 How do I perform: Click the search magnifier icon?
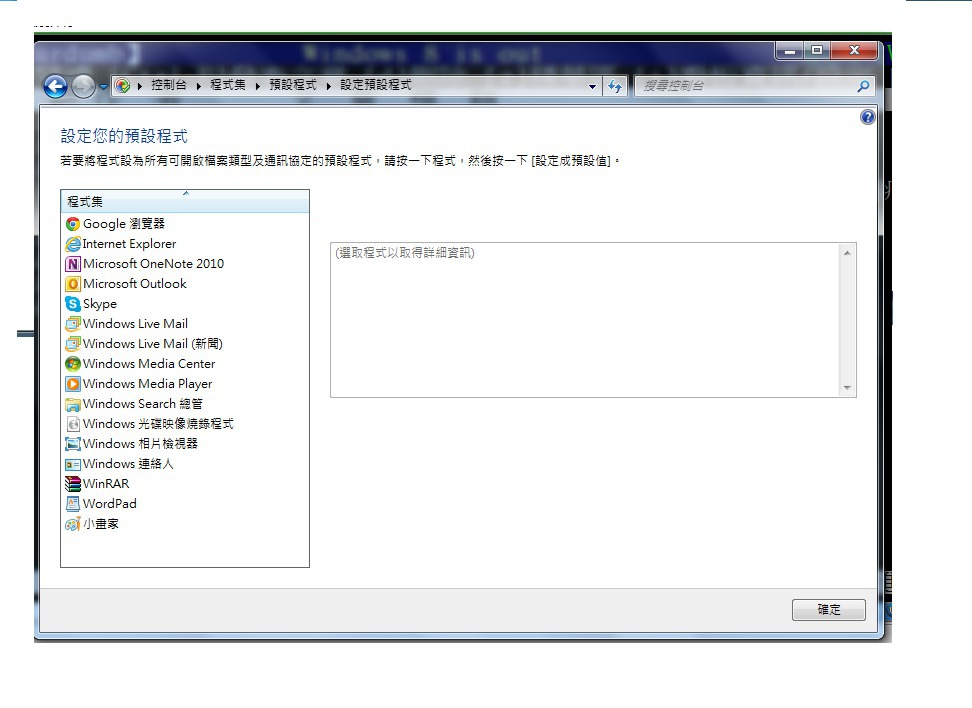pos(863,86)
